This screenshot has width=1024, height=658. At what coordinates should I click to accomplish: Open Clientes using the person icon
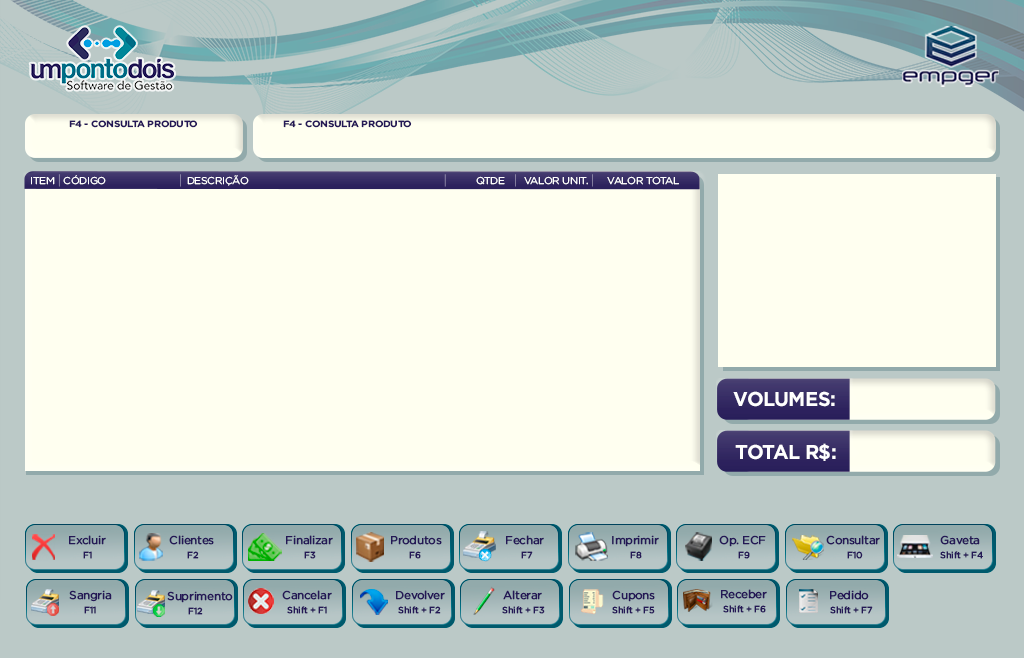[x=152, y=547]
